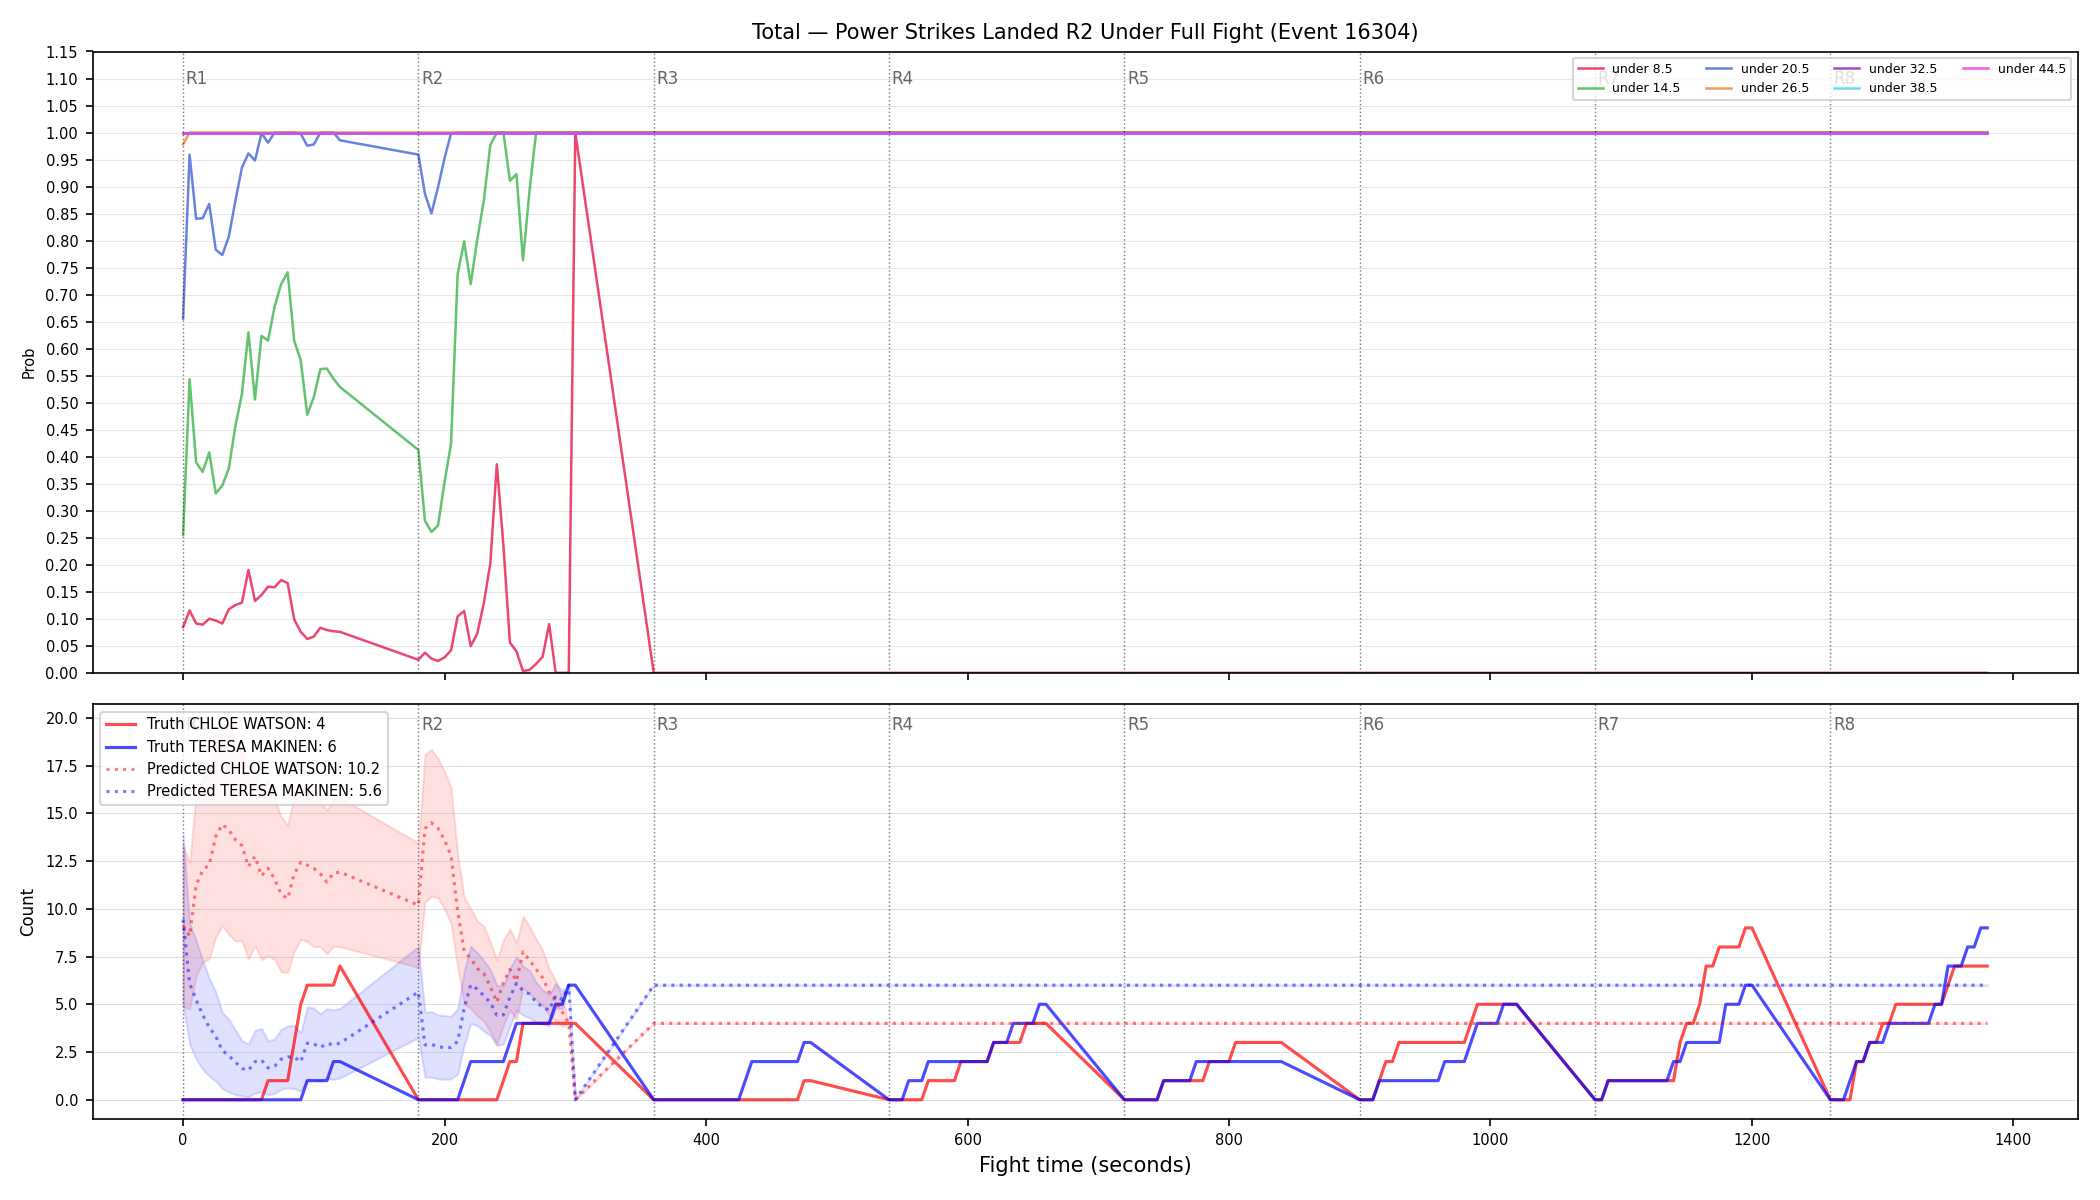Click the 0.25 tick on the Prob axis
This screenshot has height=1200, width=2100.
click(x=62, y=538)
